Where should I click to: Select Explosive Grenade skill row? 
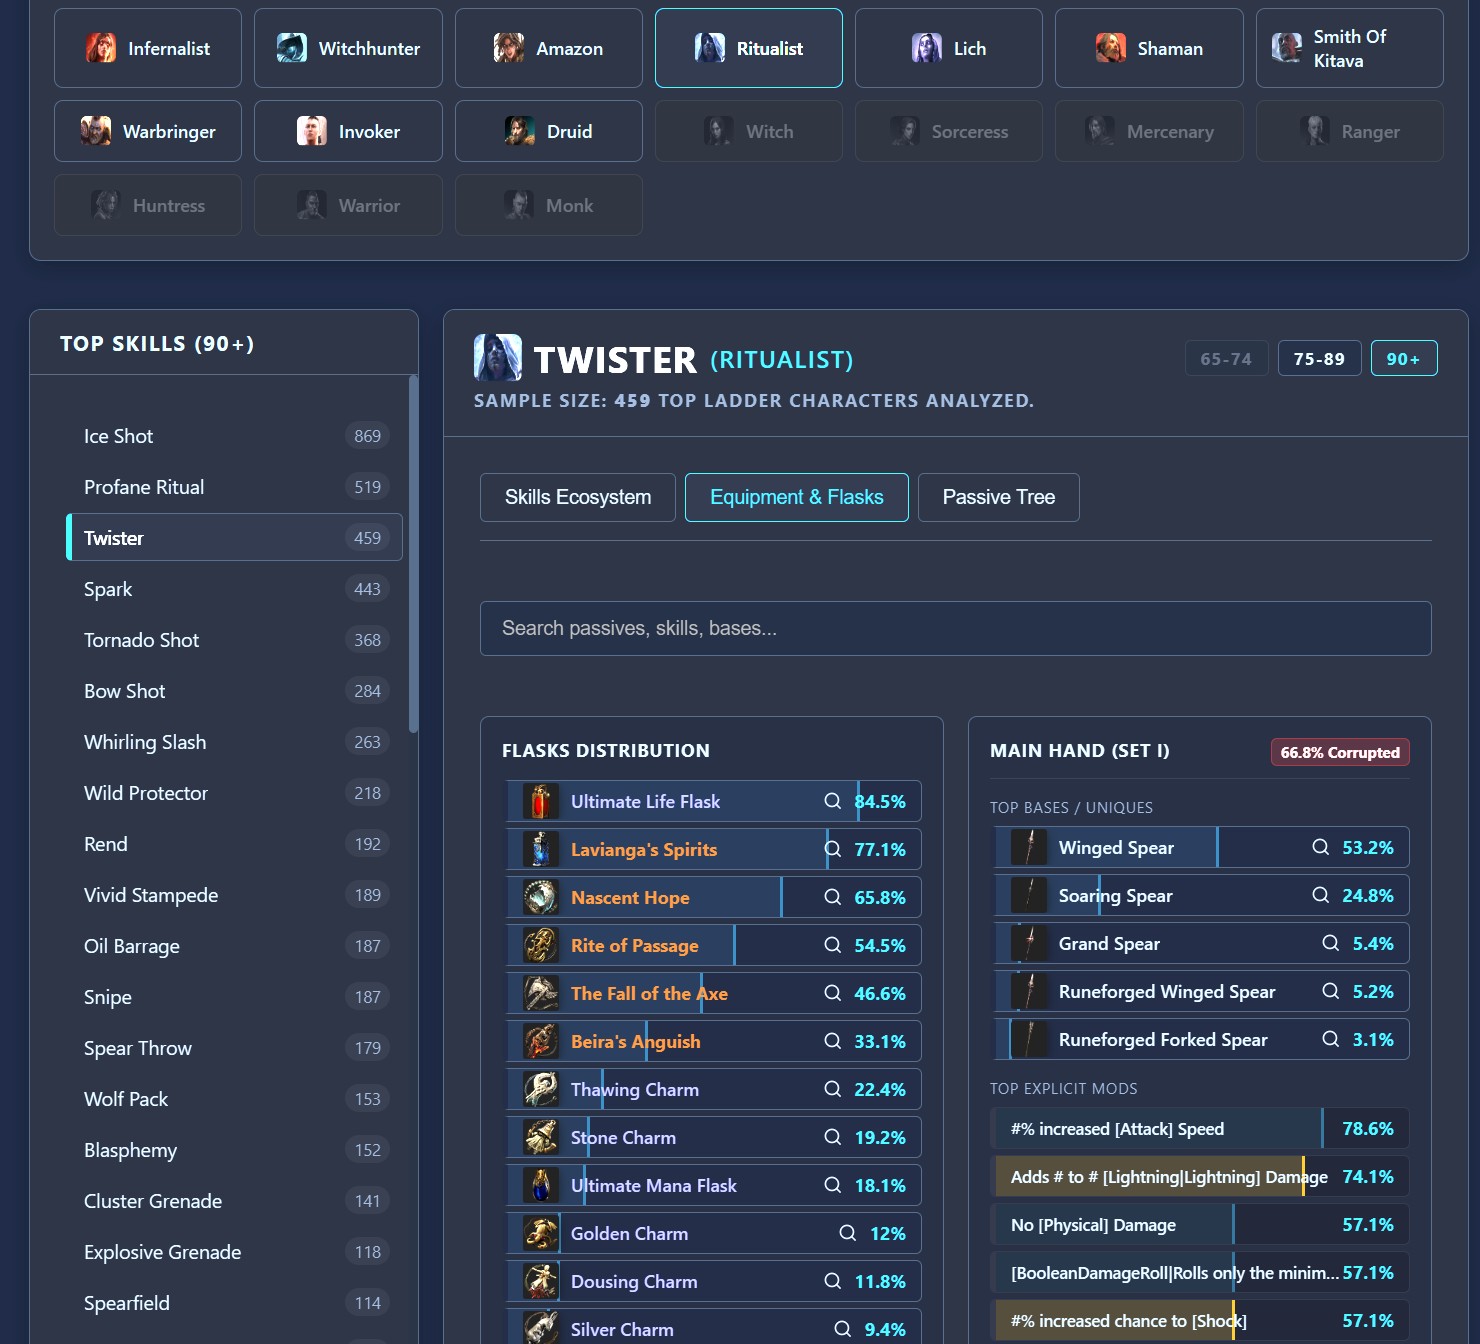(x=234, y=1252)
